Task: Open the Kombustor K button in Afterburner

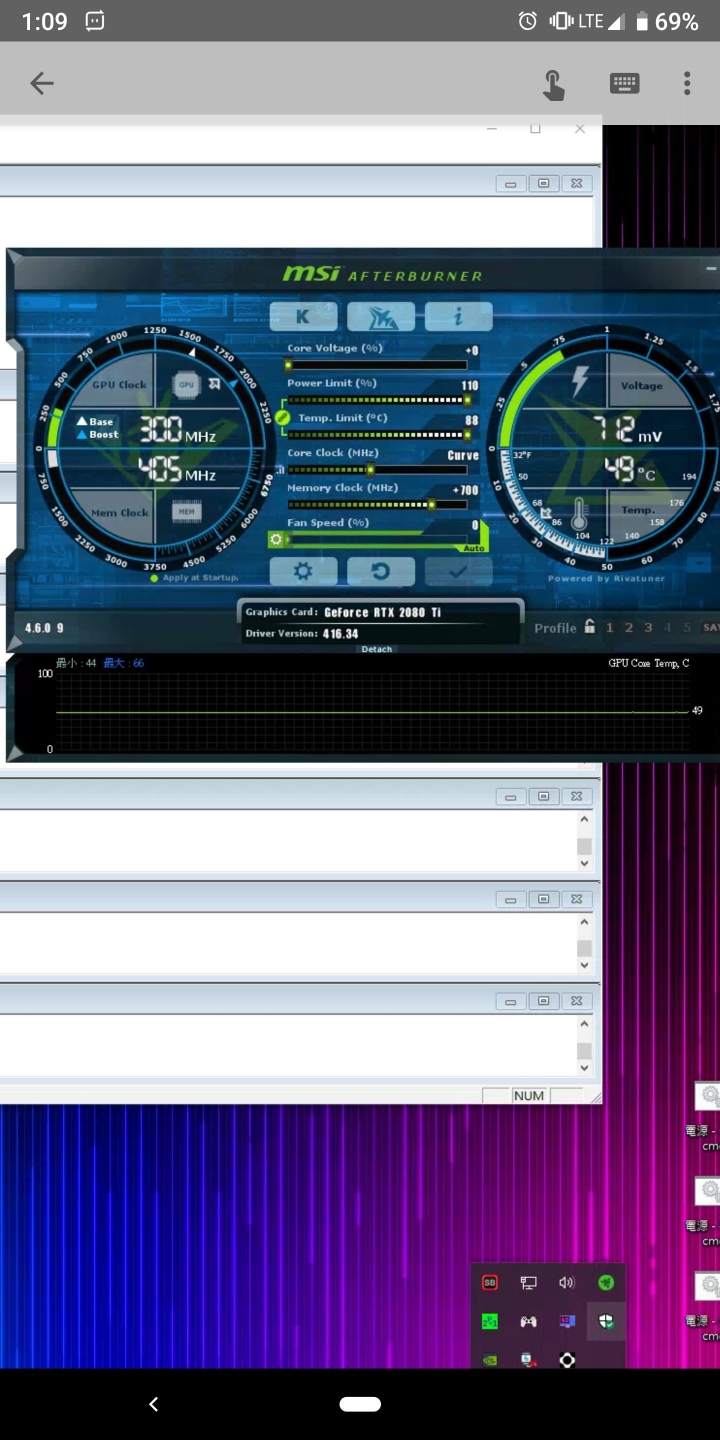Action: click(303, 317)
